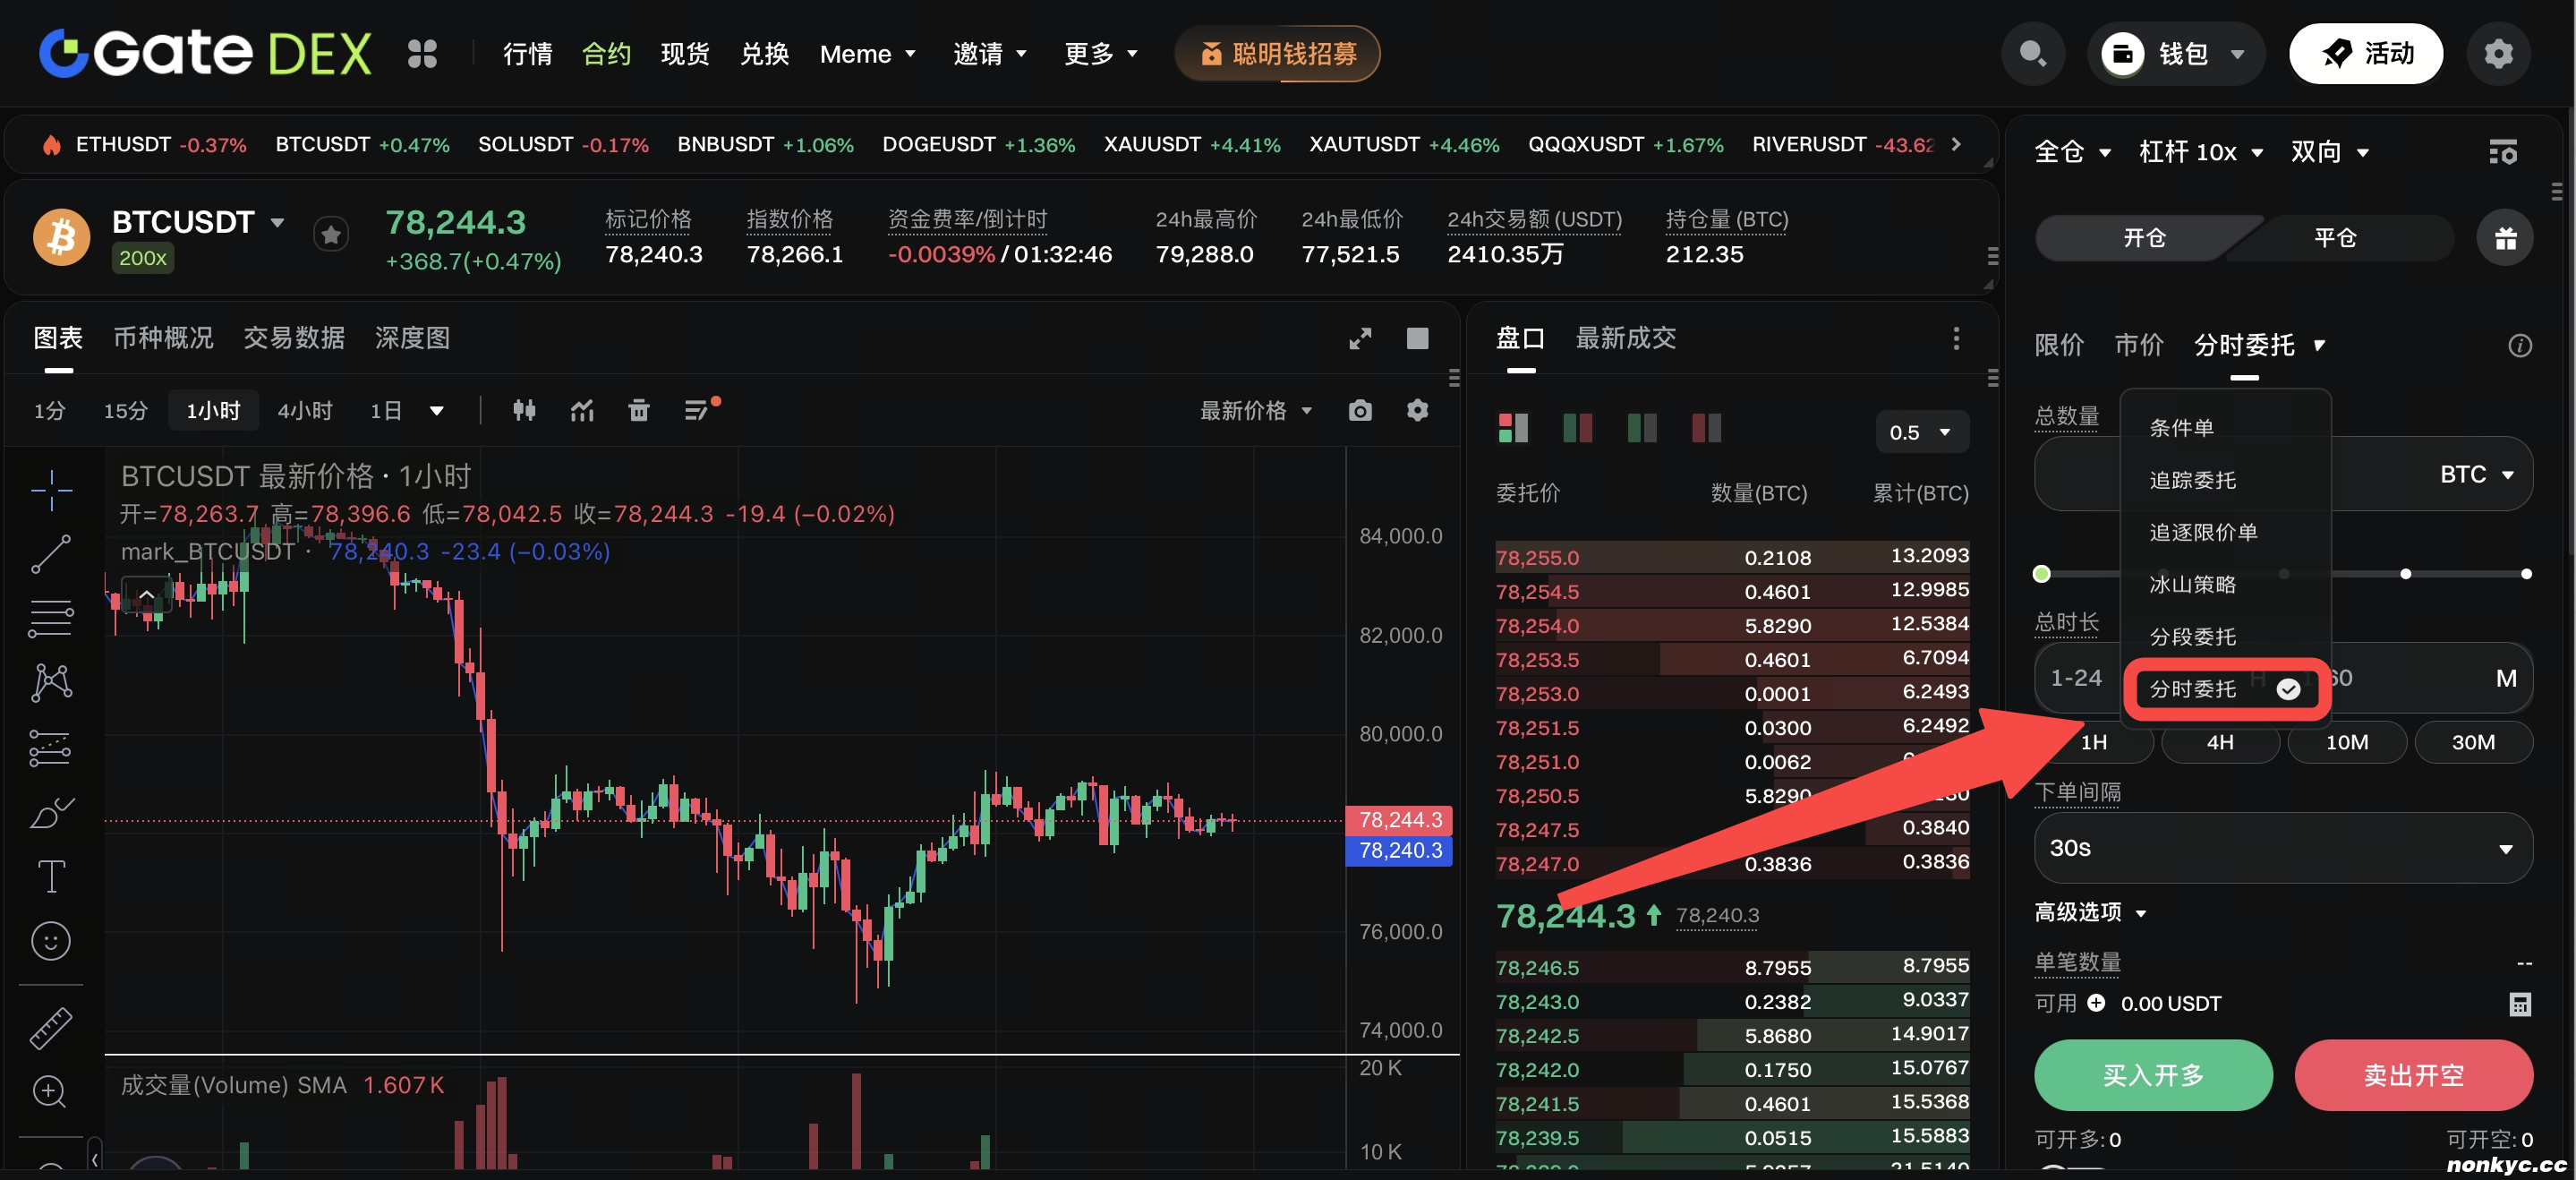The height and width of the screenshot is (1180, 2576).
Task: Open the 更多 dropdown menu
Action: tap(1101, 54)
